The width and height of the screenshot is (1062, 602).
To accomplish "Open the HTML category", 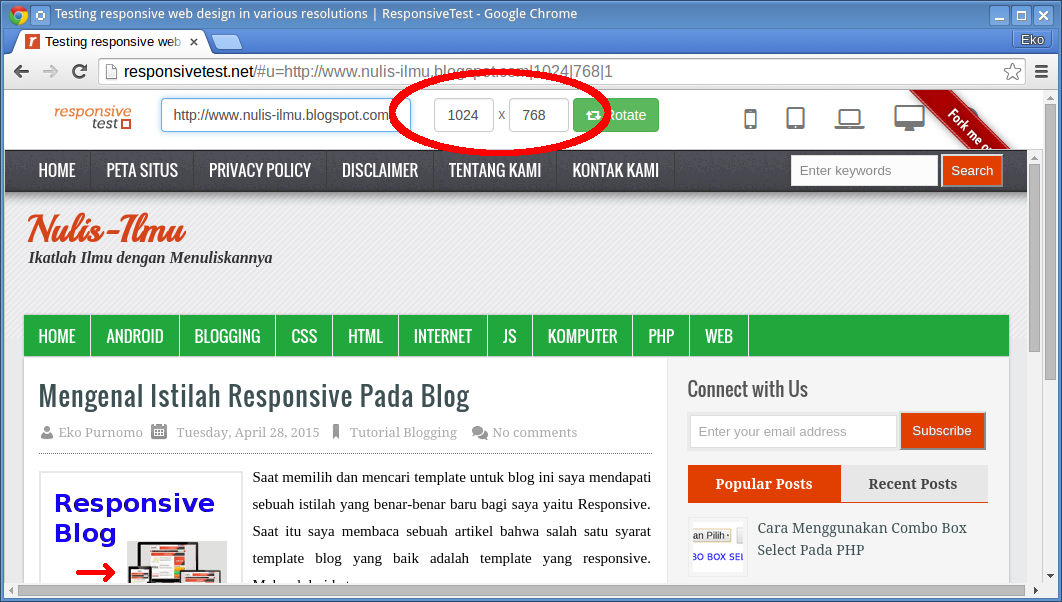I will point(366,336).
